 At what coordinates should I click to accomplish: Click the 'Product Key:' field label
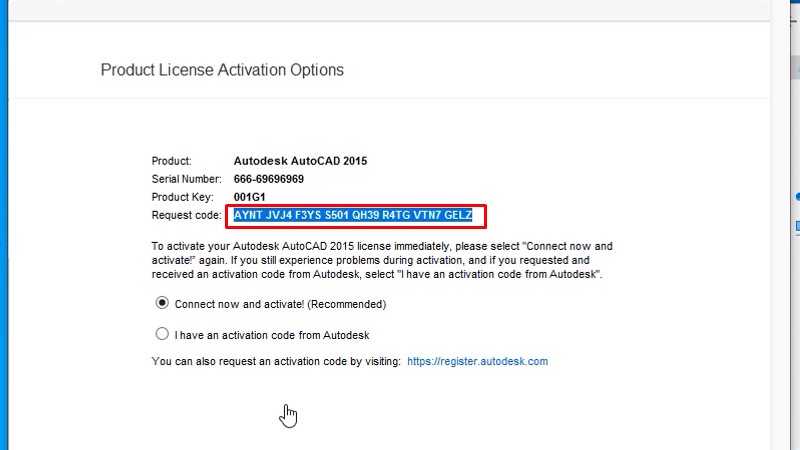(182, 197)
